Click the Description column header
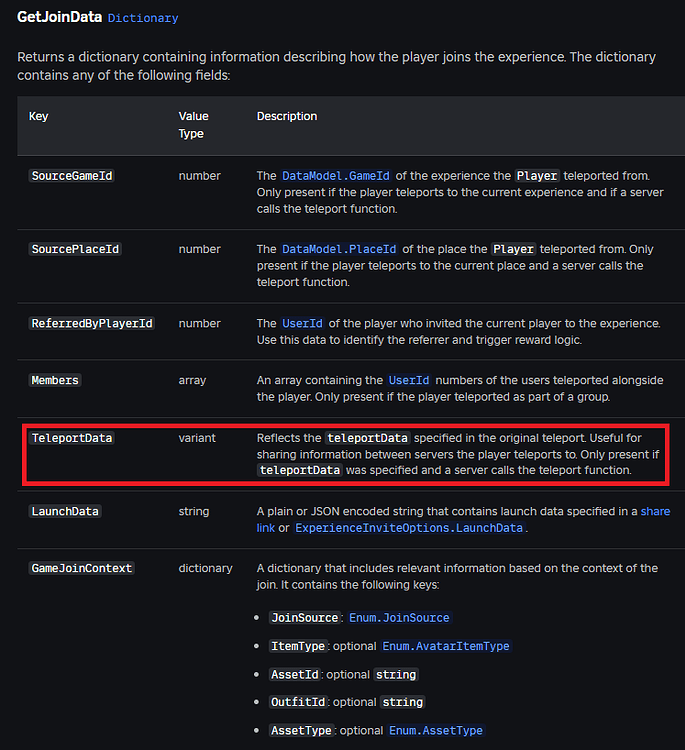The height and width of the screenshot is (750, 685). pyautogui.click(x=287, y=116)
